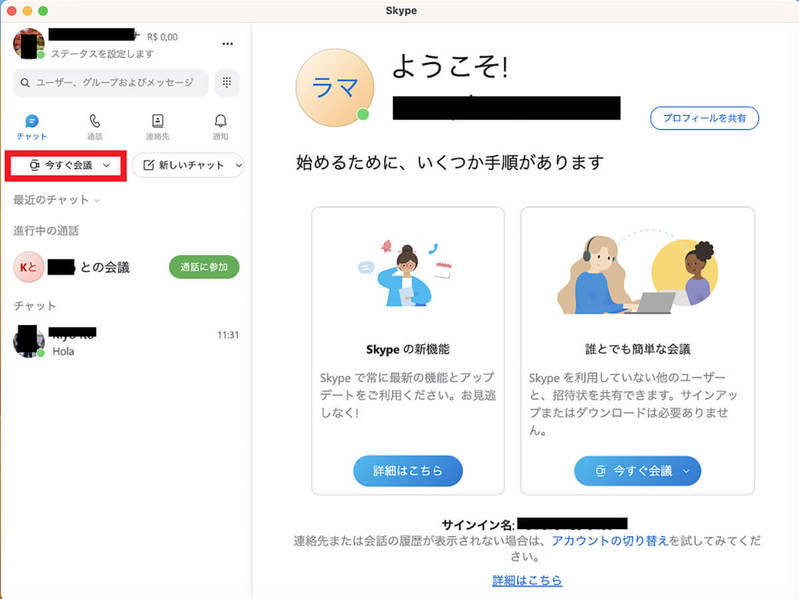Open the Contacts tab (連絡先)

pos(157,127)
